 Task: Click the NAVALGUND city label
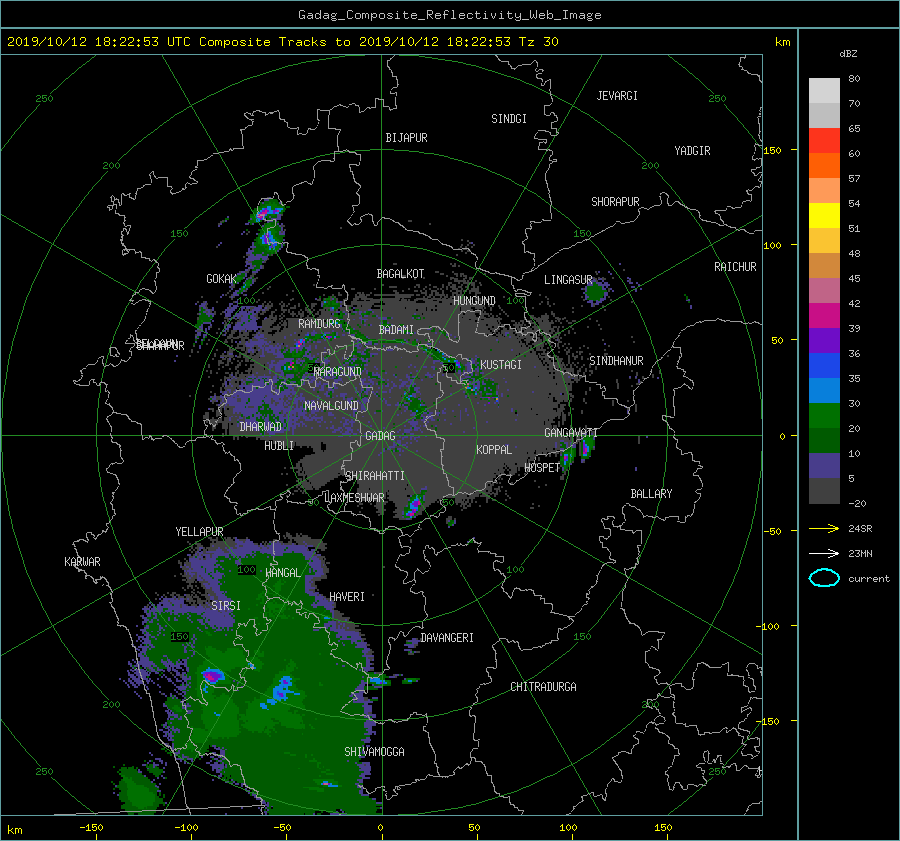[x=331, y=406]
